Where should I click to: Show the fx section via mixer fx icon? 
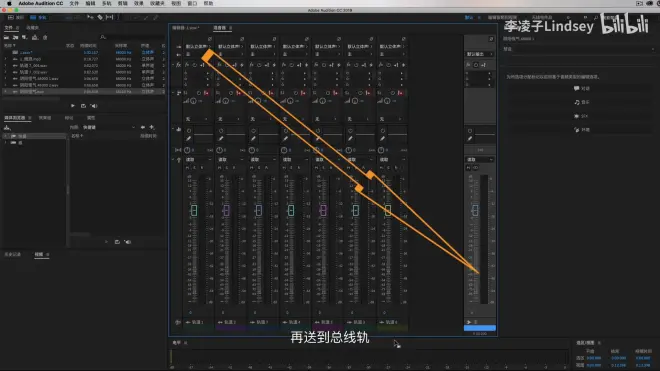tap(178, 65)
